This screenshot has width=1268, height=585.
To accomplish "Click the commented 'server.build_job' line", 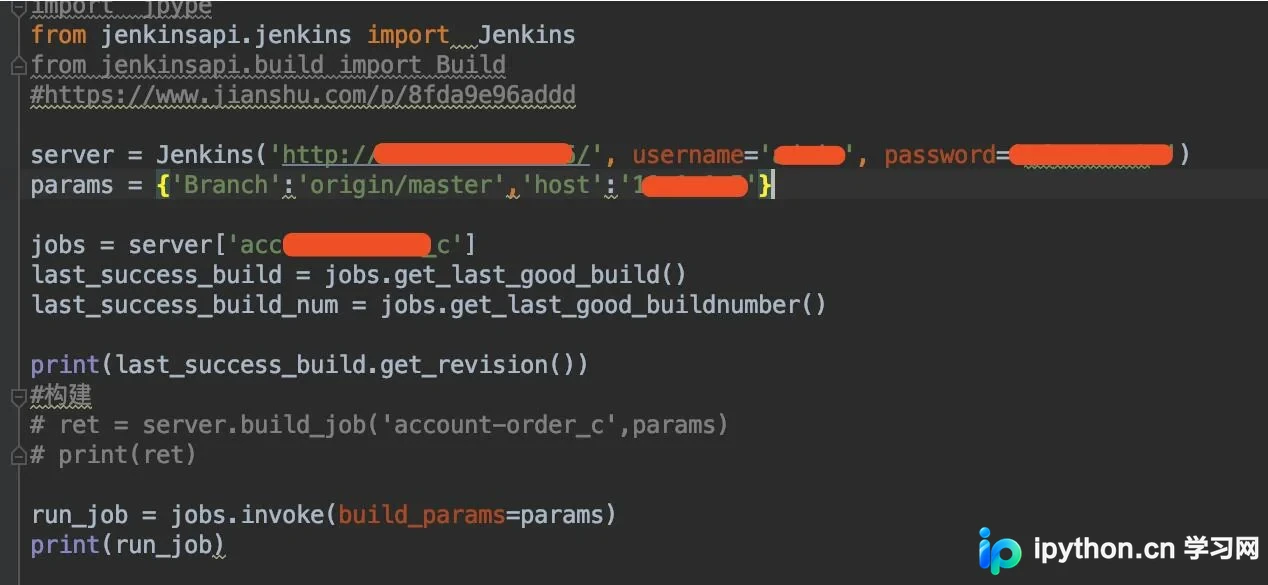I will pos(380,425).
